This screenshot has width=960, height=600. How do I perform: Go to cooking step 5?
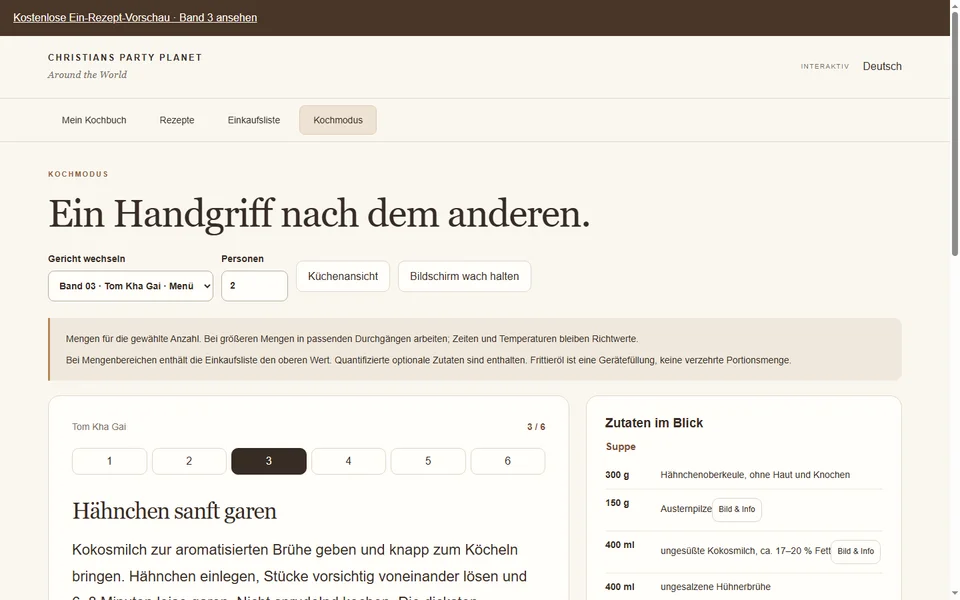pyautogui.click(x=428, y=461)
